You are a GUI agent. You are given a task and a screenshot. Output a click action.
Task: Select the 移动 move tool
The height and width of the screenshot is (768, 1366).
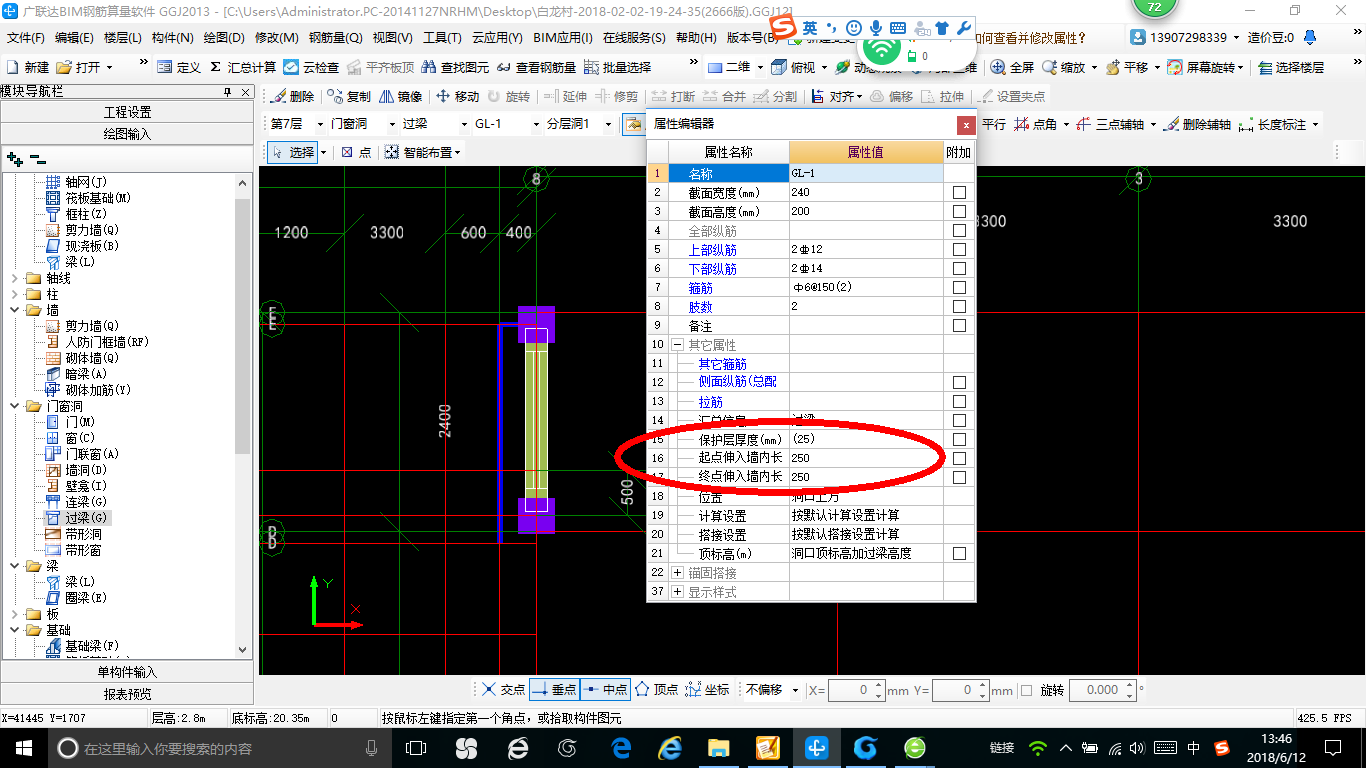tap(457, 97)
